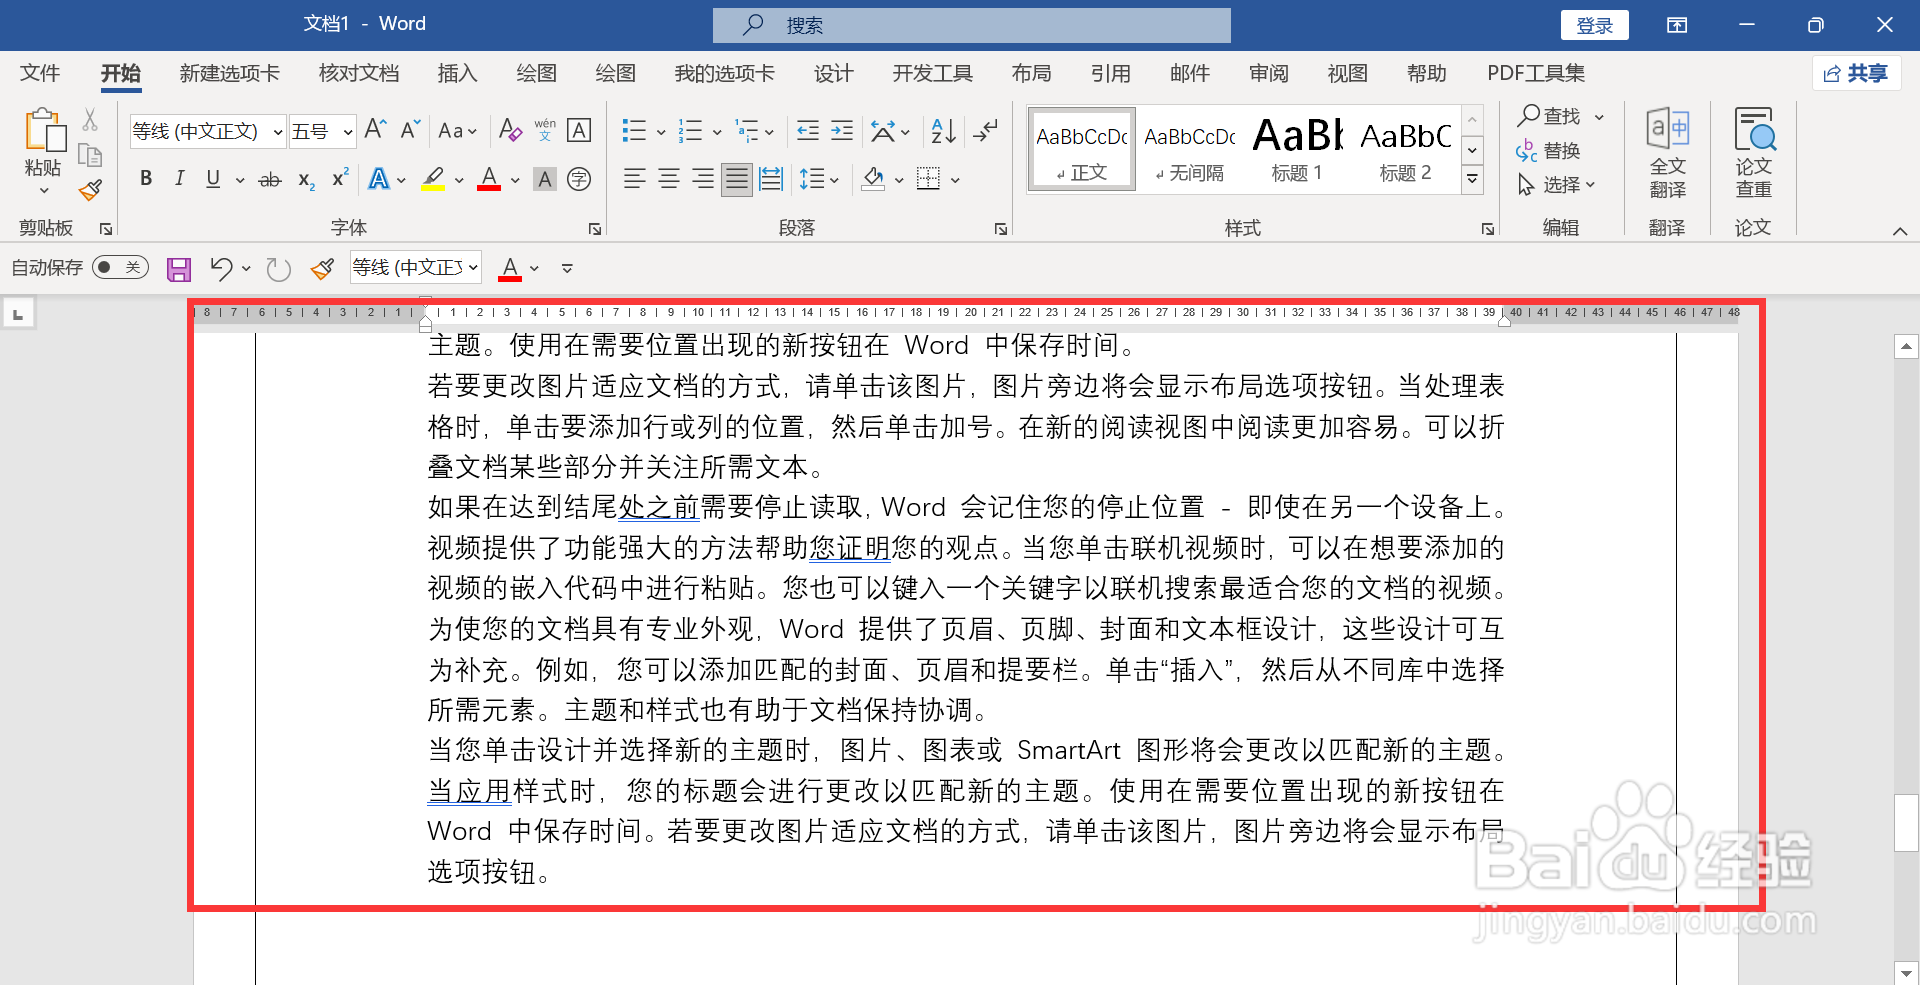Screen dimensions: 1920x985
Task: Increase font size with grow font icon
Action: (375, 130)
